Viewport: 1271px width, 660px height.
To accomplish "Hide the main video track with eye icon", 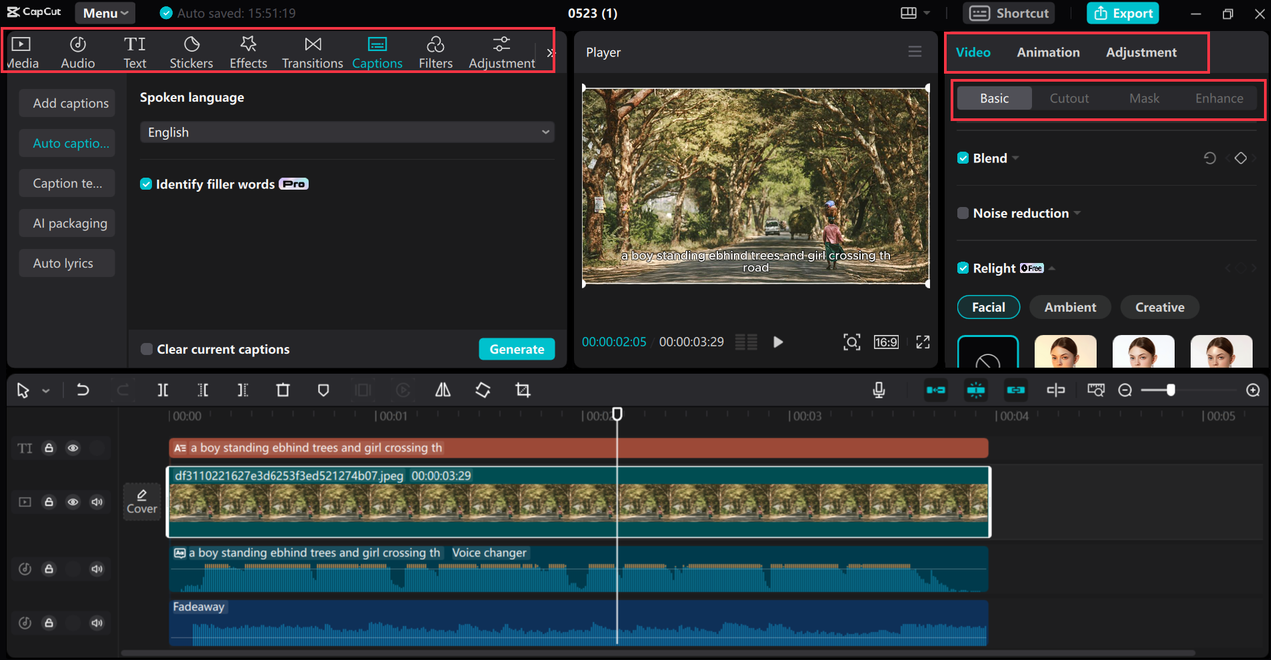I will (x=73, y=502).
